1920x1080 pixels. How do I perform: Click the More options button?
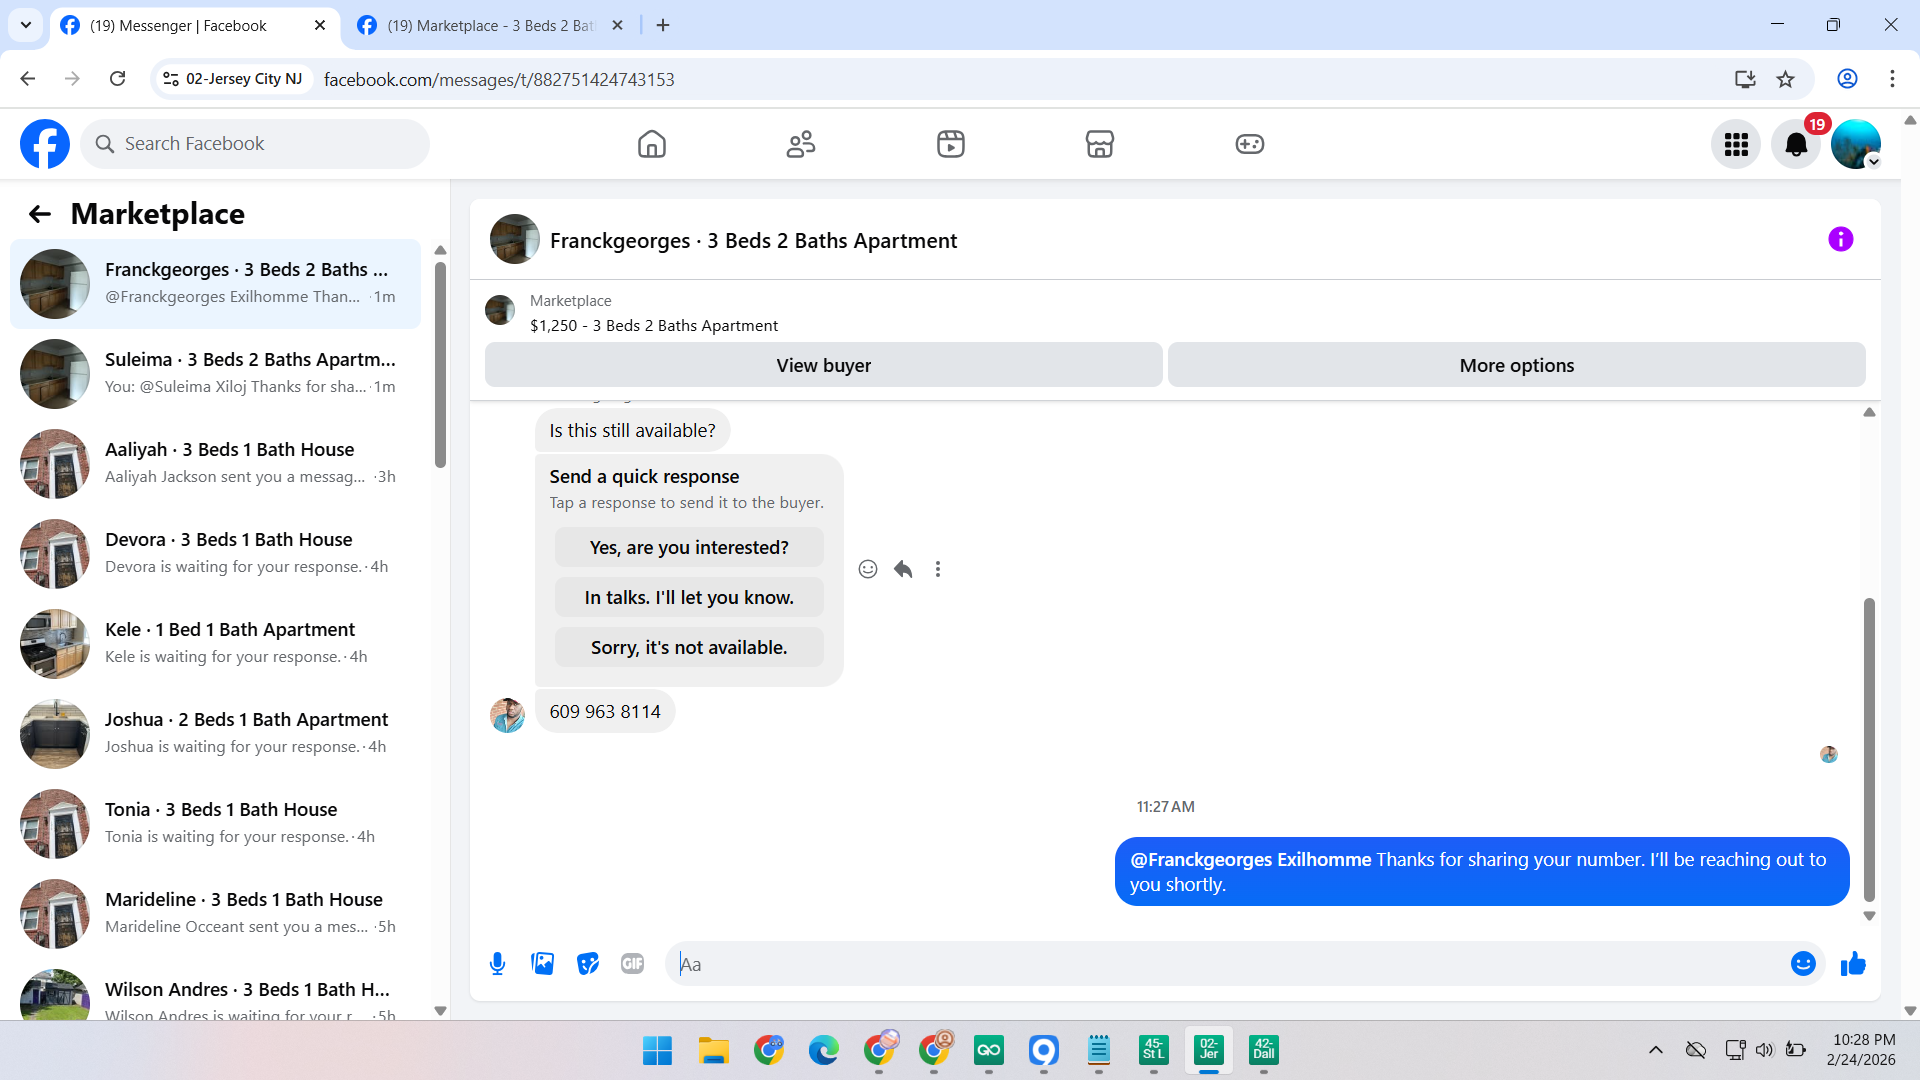click(1516, 365)
